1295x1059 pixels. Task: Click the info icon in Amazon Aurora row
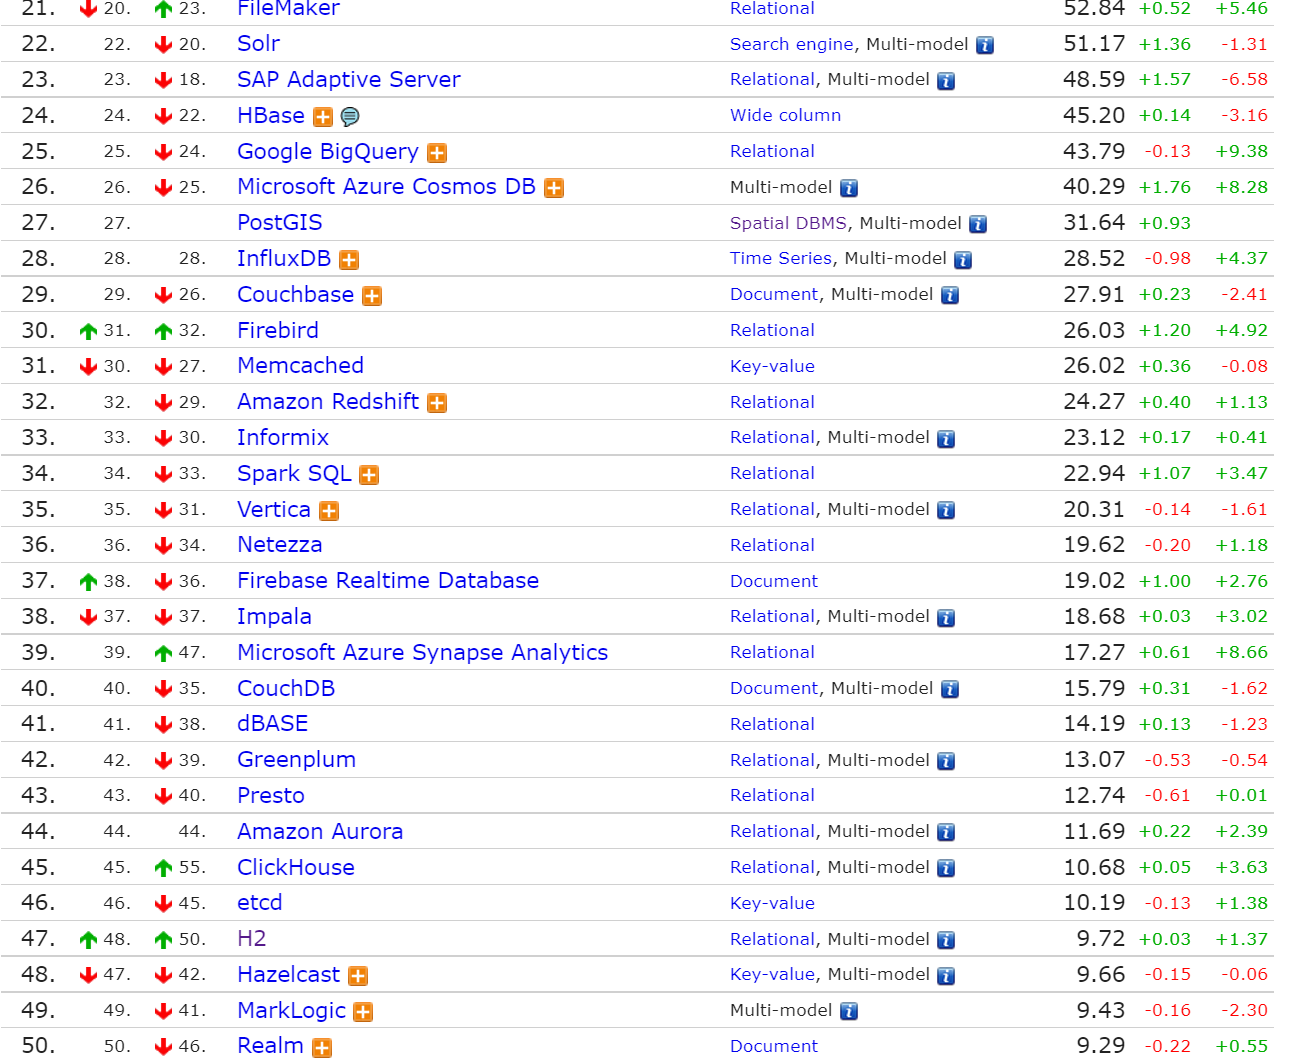click(x=946, y=833)
